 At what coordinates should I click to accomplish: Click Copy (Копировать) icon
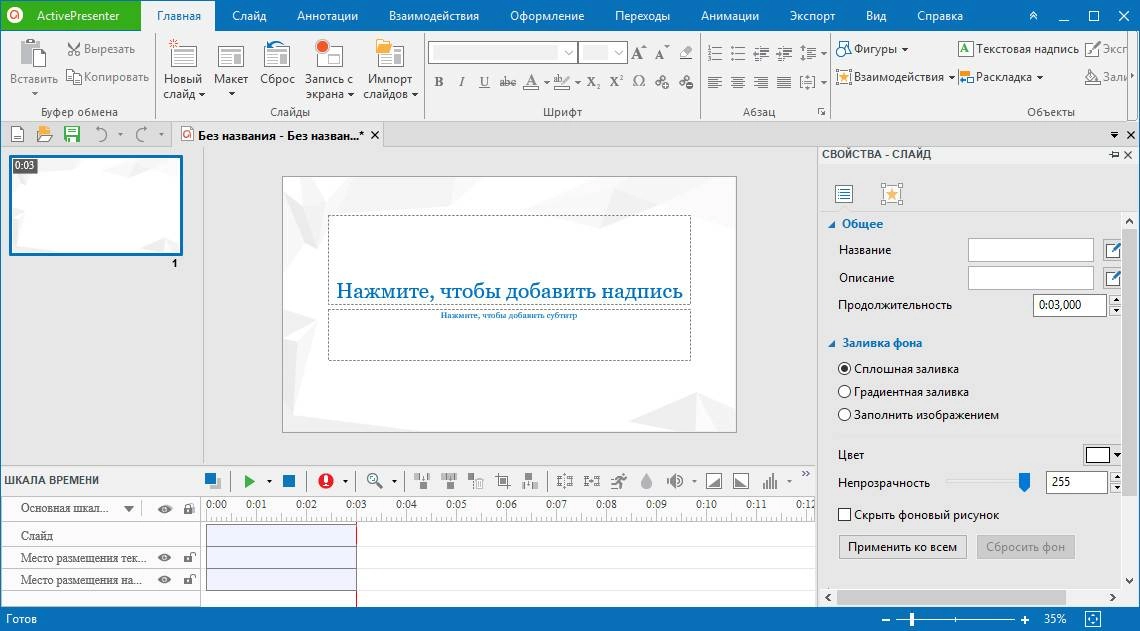pos(73,76)
